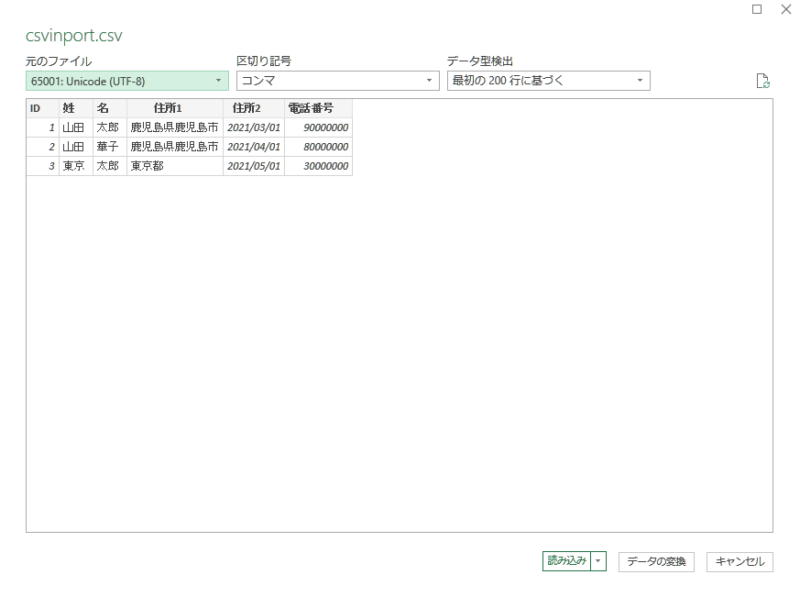Select the ID column header

click(35, 109)
